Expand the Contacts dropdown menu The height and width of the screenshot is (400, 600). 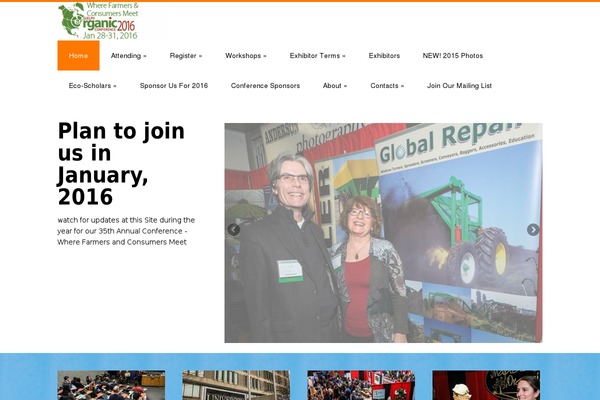[387, 86]
